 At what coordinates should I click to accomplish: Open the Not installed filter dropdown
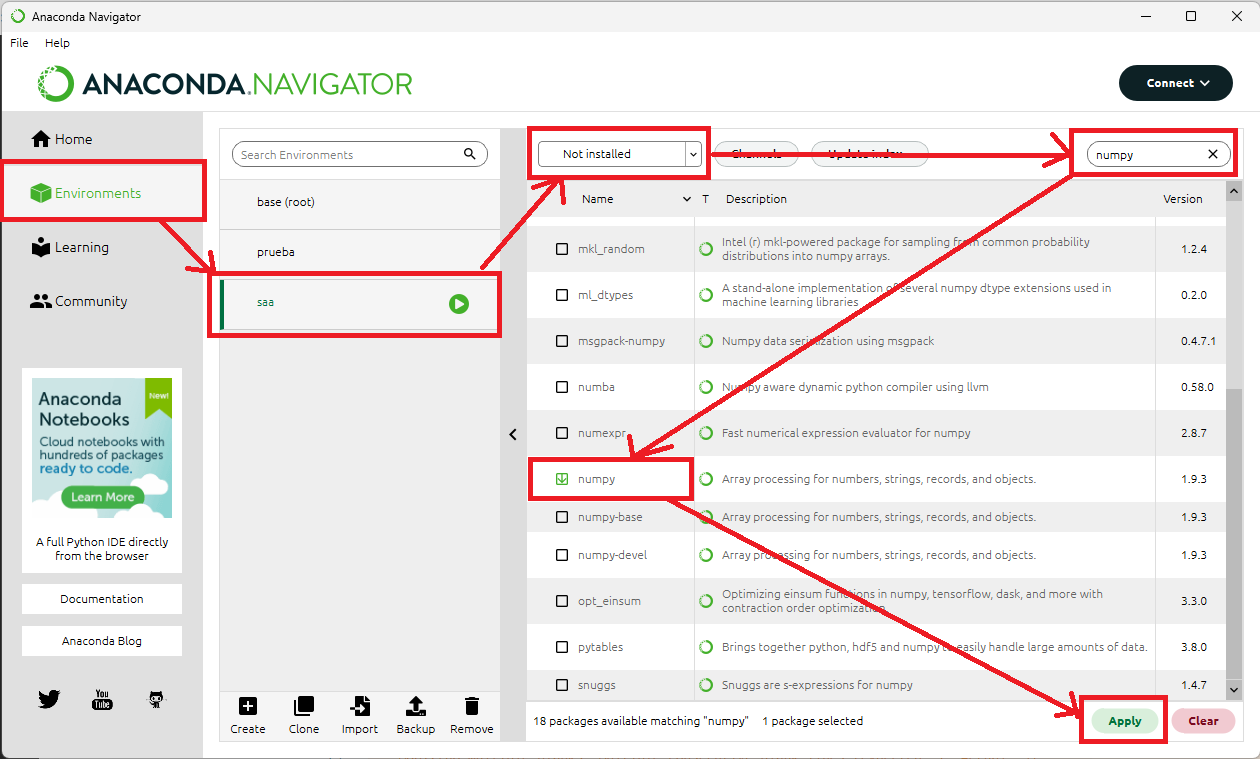click(x=619, y=154)
